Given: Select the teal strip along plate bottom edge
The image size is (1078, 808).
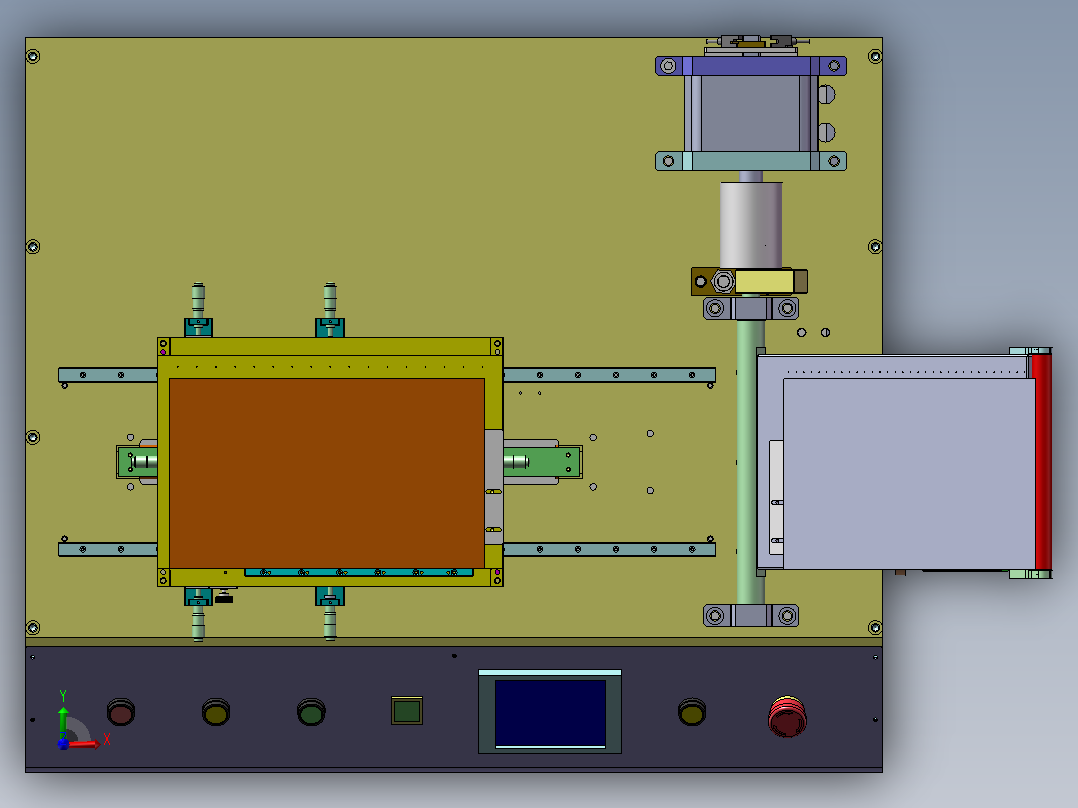Looking at the screenshot, I should 359,572.
